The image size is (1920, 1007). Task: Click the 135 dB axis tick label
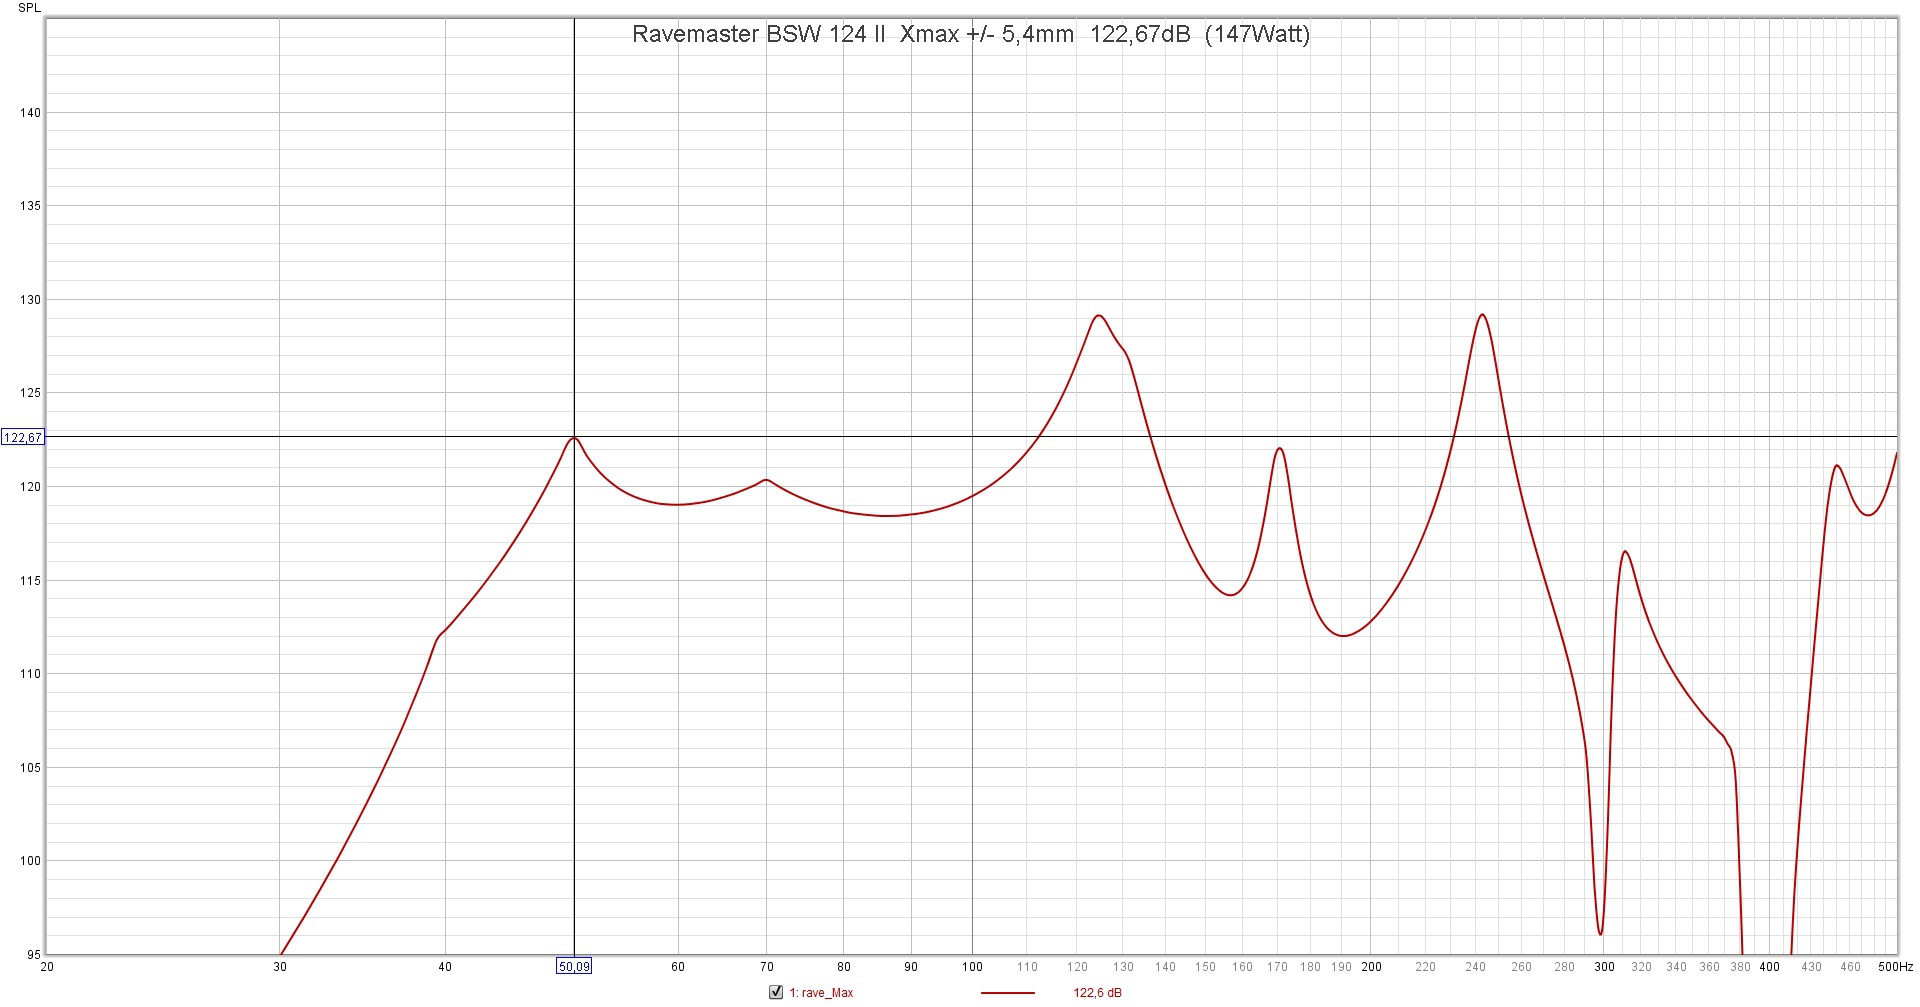[x=30, y=206]
